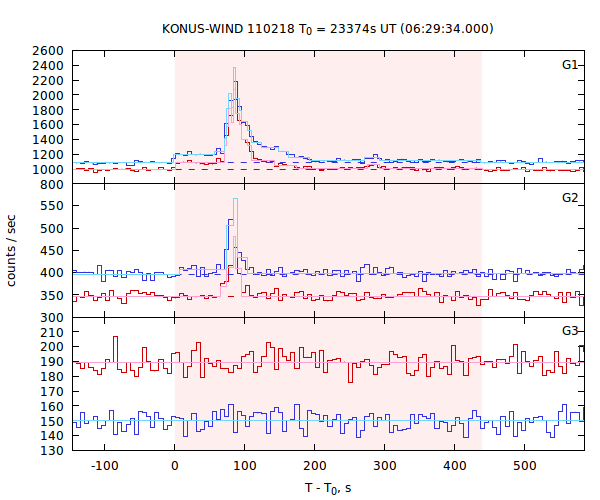This screenshot has height=500, width=600.
Task: Click G2 y-axis tick label 300
Action: tap(52, 318)
